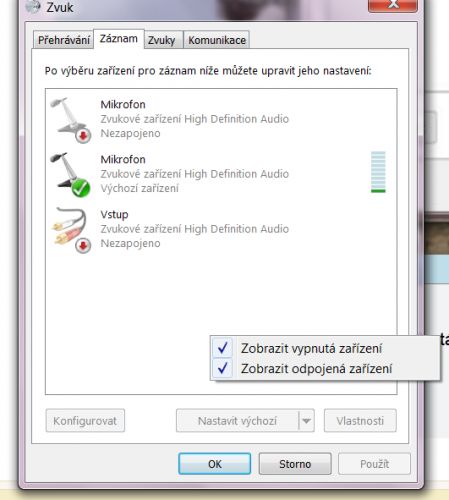Click the Konfigurovat button
Image resolution: width=449 pixels, height=500 pixels.
point(85,421)
